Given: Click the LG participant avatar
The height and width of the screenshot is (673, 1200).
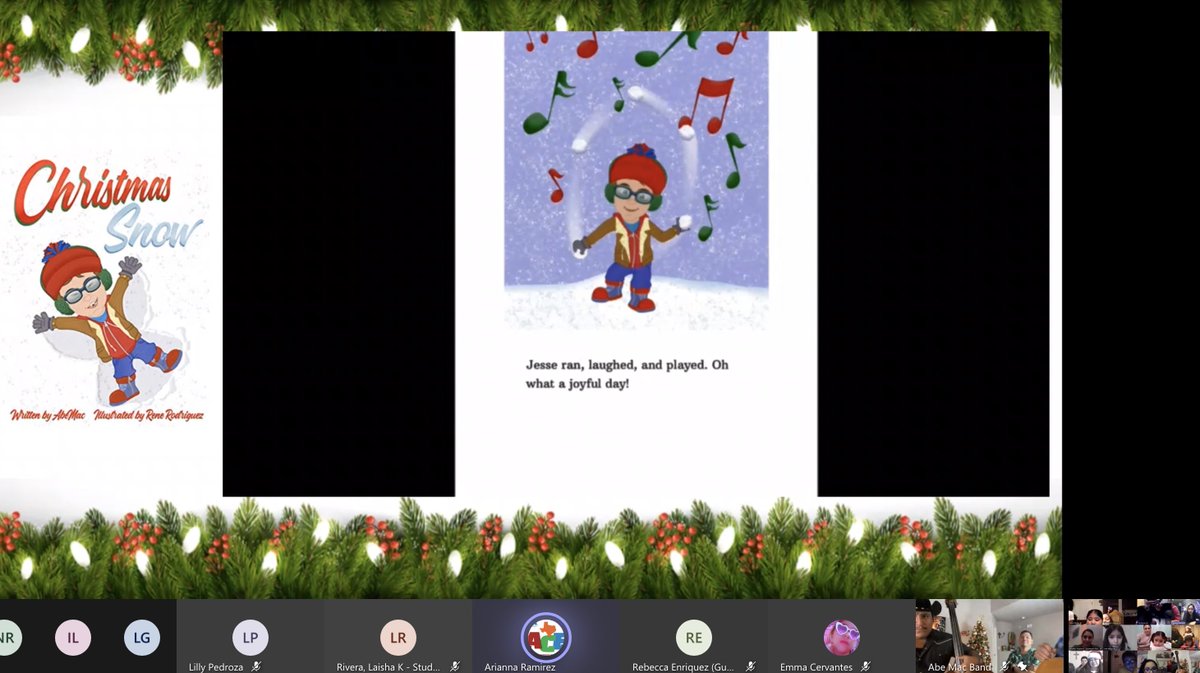Looking at the screenshot, I should point(142,637).
